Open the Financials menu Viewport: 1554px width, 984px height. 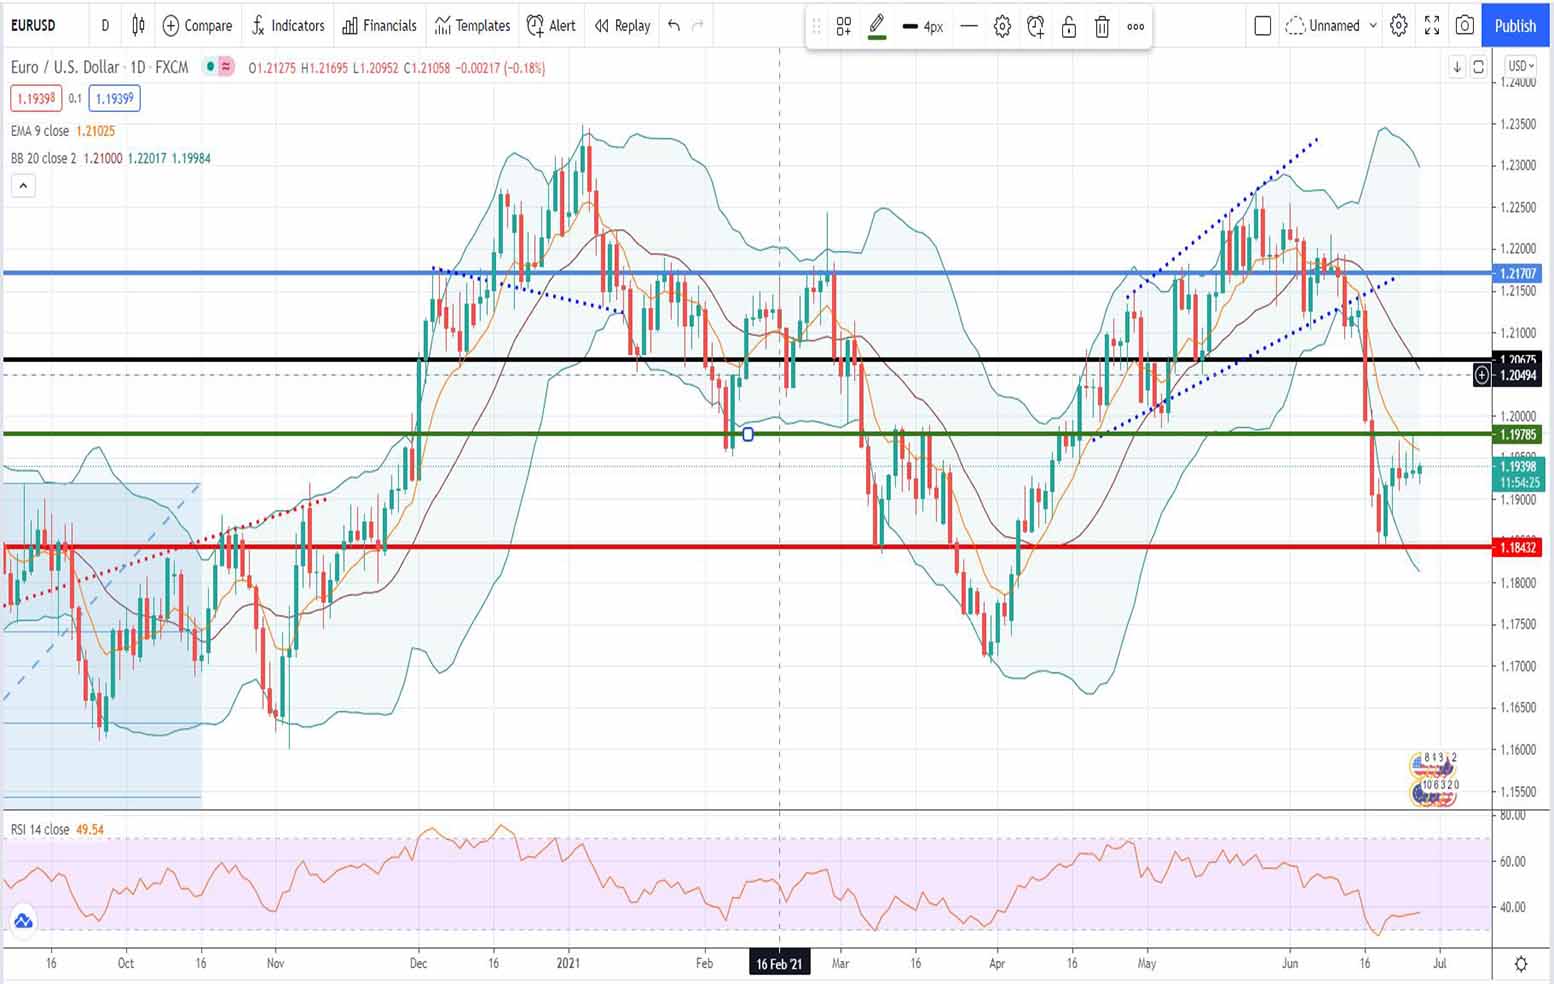pyautogui.click(x=379, y=25)
